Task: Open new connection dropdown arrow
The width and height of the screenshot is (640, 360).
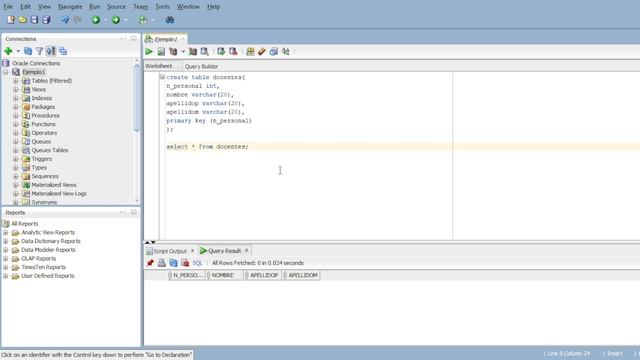Action: click(18, 51)
